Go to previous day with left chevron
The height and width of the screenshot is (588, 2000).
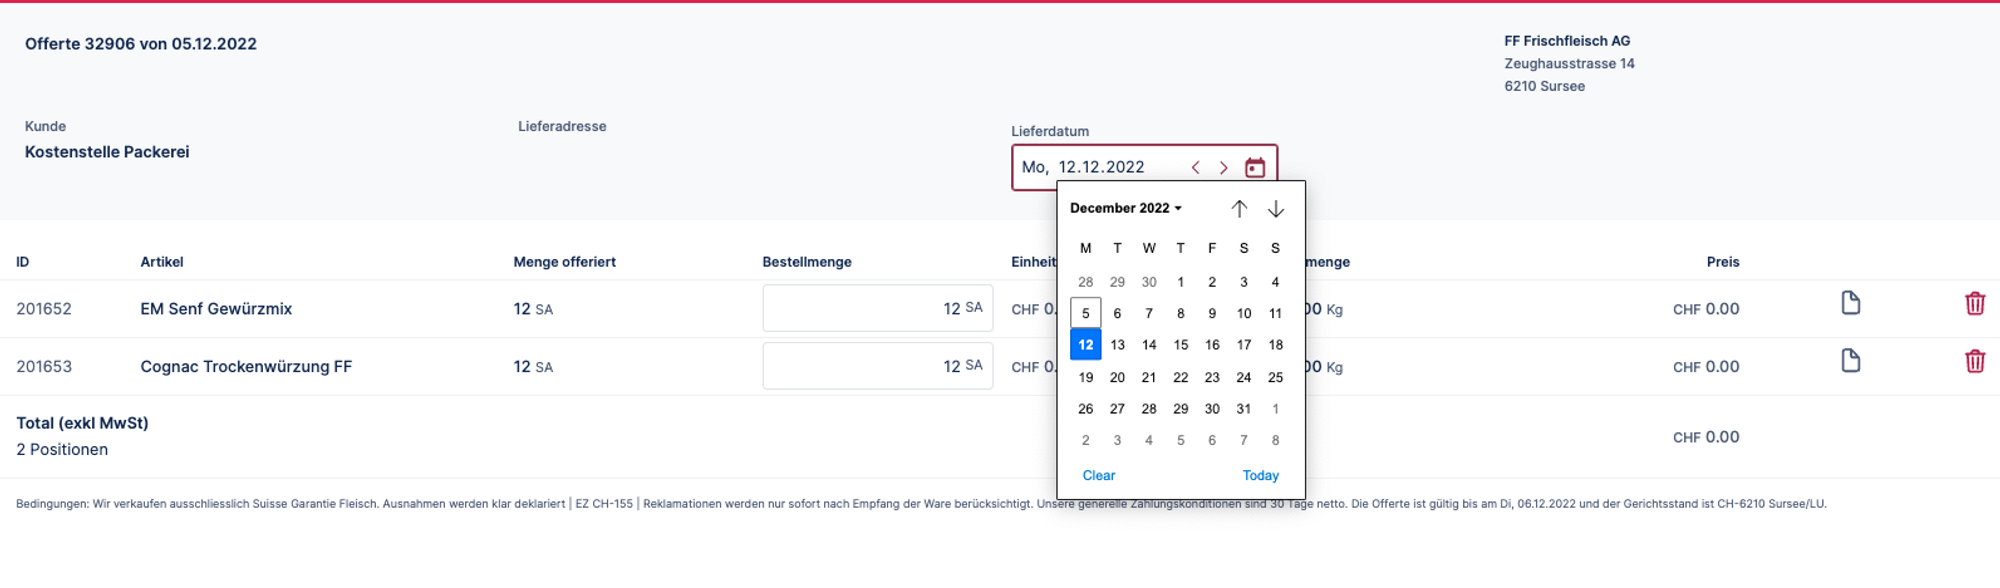[x=1196, y=167]
